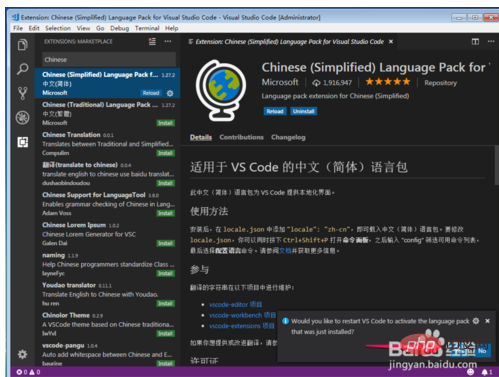Open the View menu
Viewport: 499px width, 377px height.
pyautogui.click(x=83, y=28)
